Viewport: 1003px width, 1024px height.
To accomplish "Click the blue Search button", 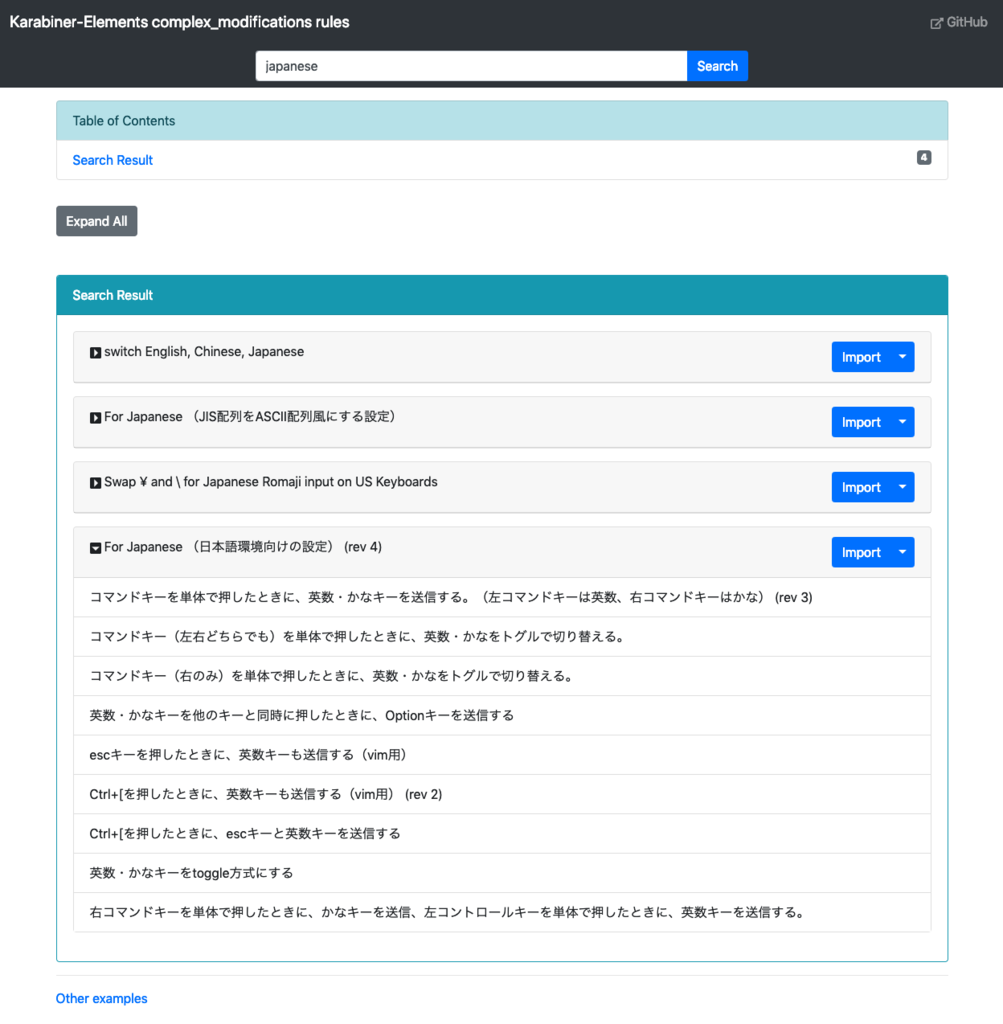I will pyautogui.click(x=717, y=66).
